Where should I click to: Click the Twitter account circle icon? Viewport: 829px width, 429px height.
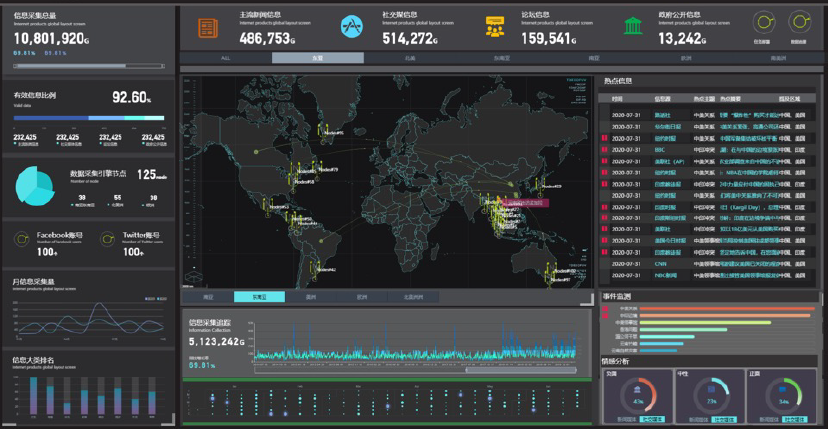point(108,239)
